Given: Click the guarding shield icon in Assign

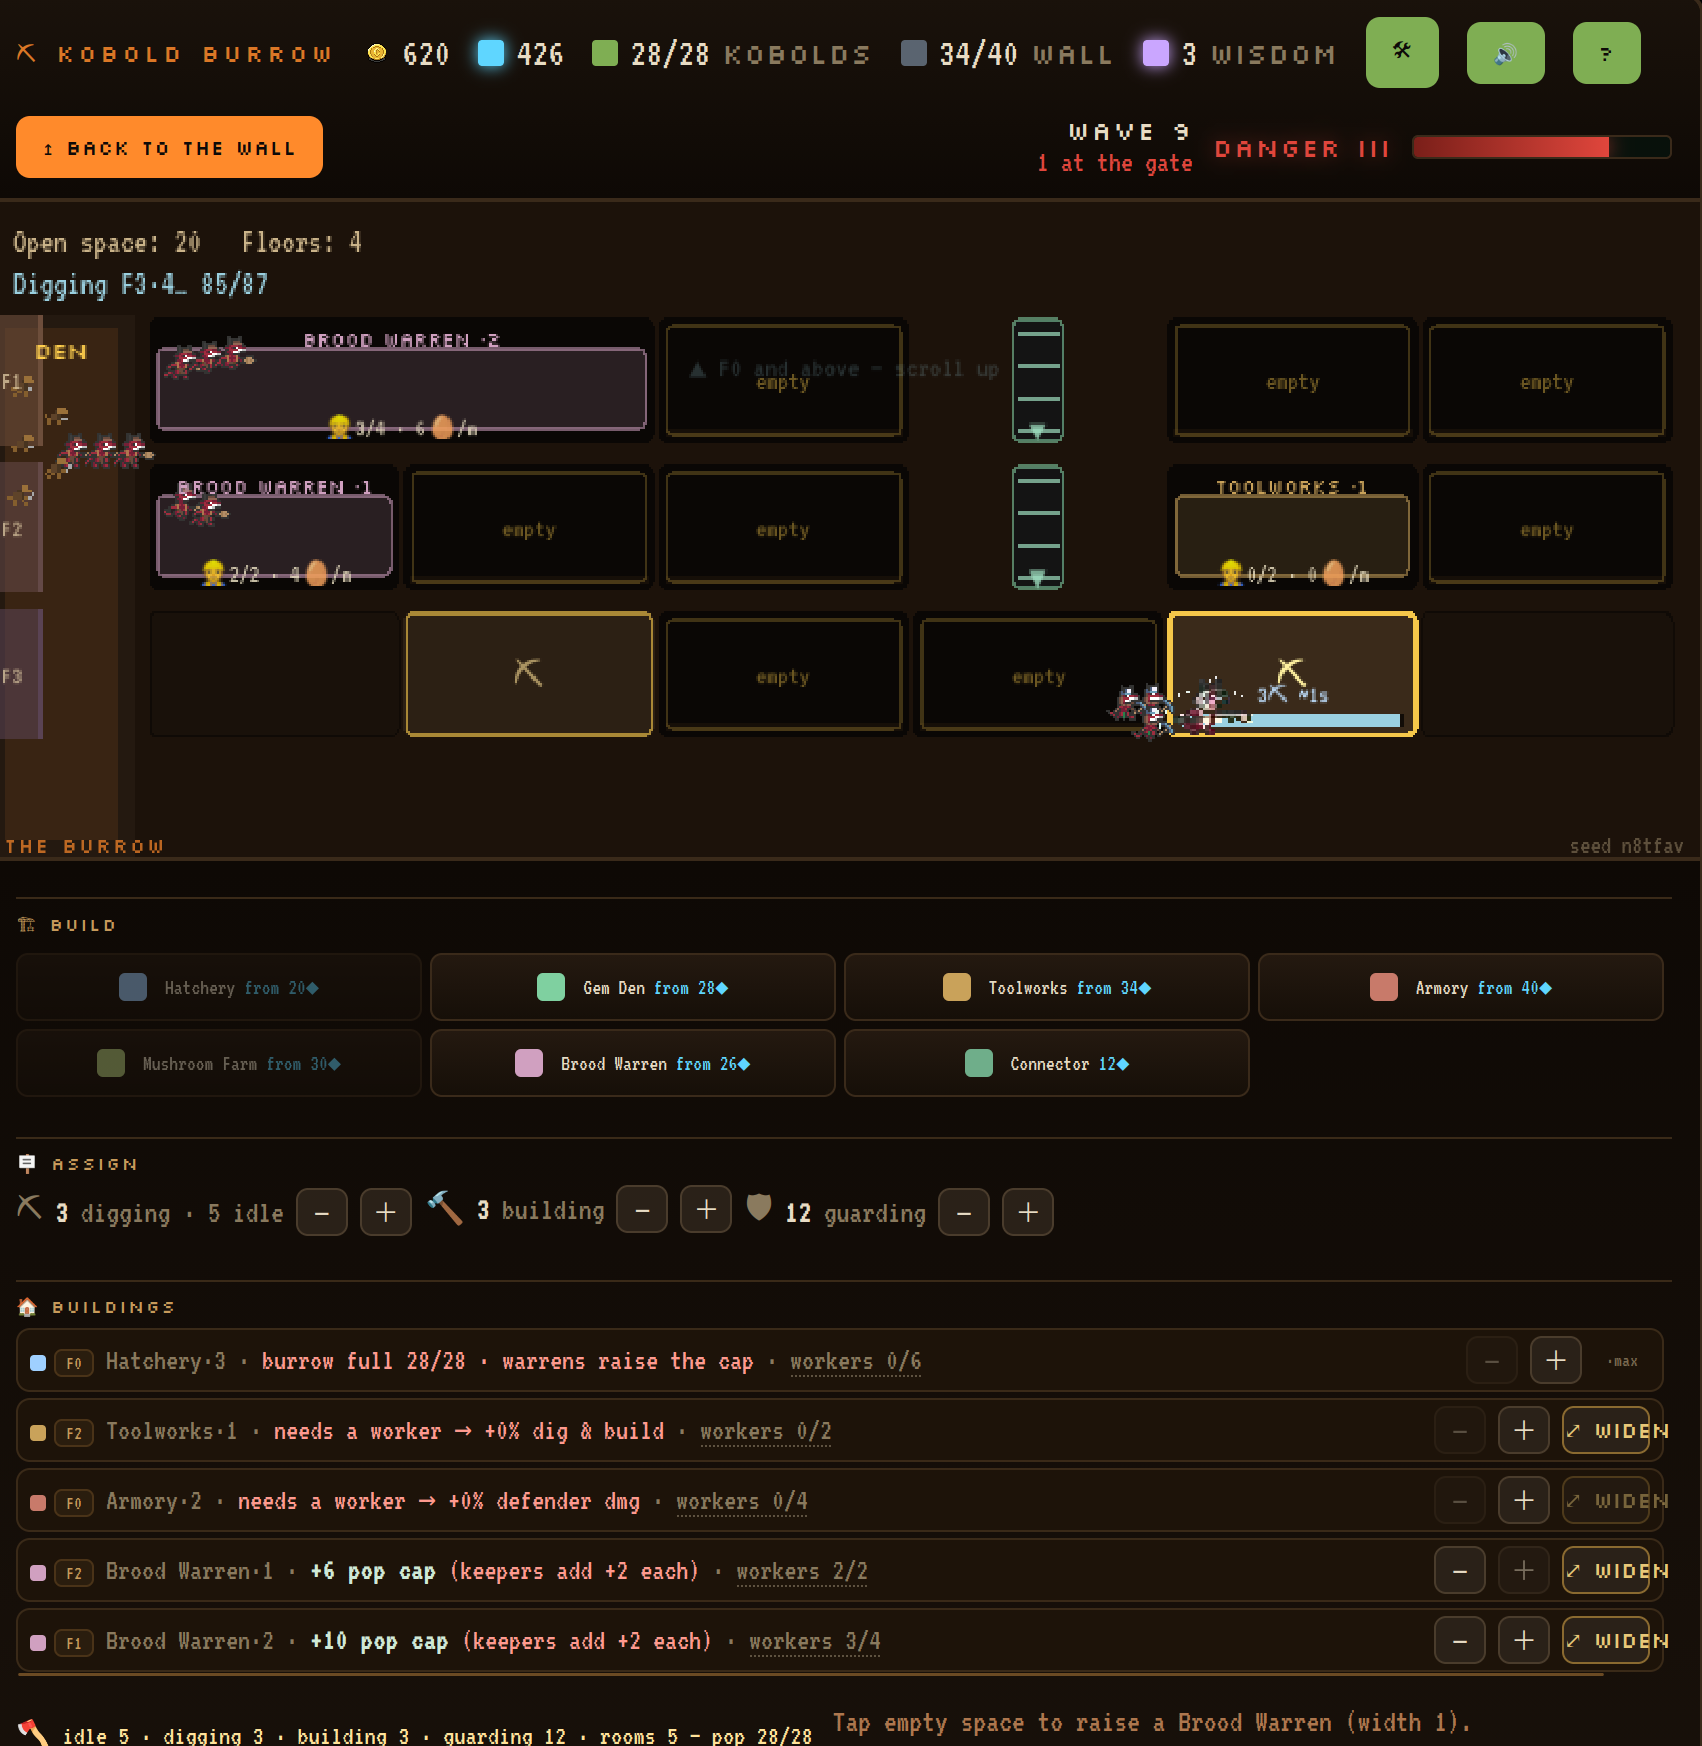Looking at the screenshot, I should (x=759, y=1207).
